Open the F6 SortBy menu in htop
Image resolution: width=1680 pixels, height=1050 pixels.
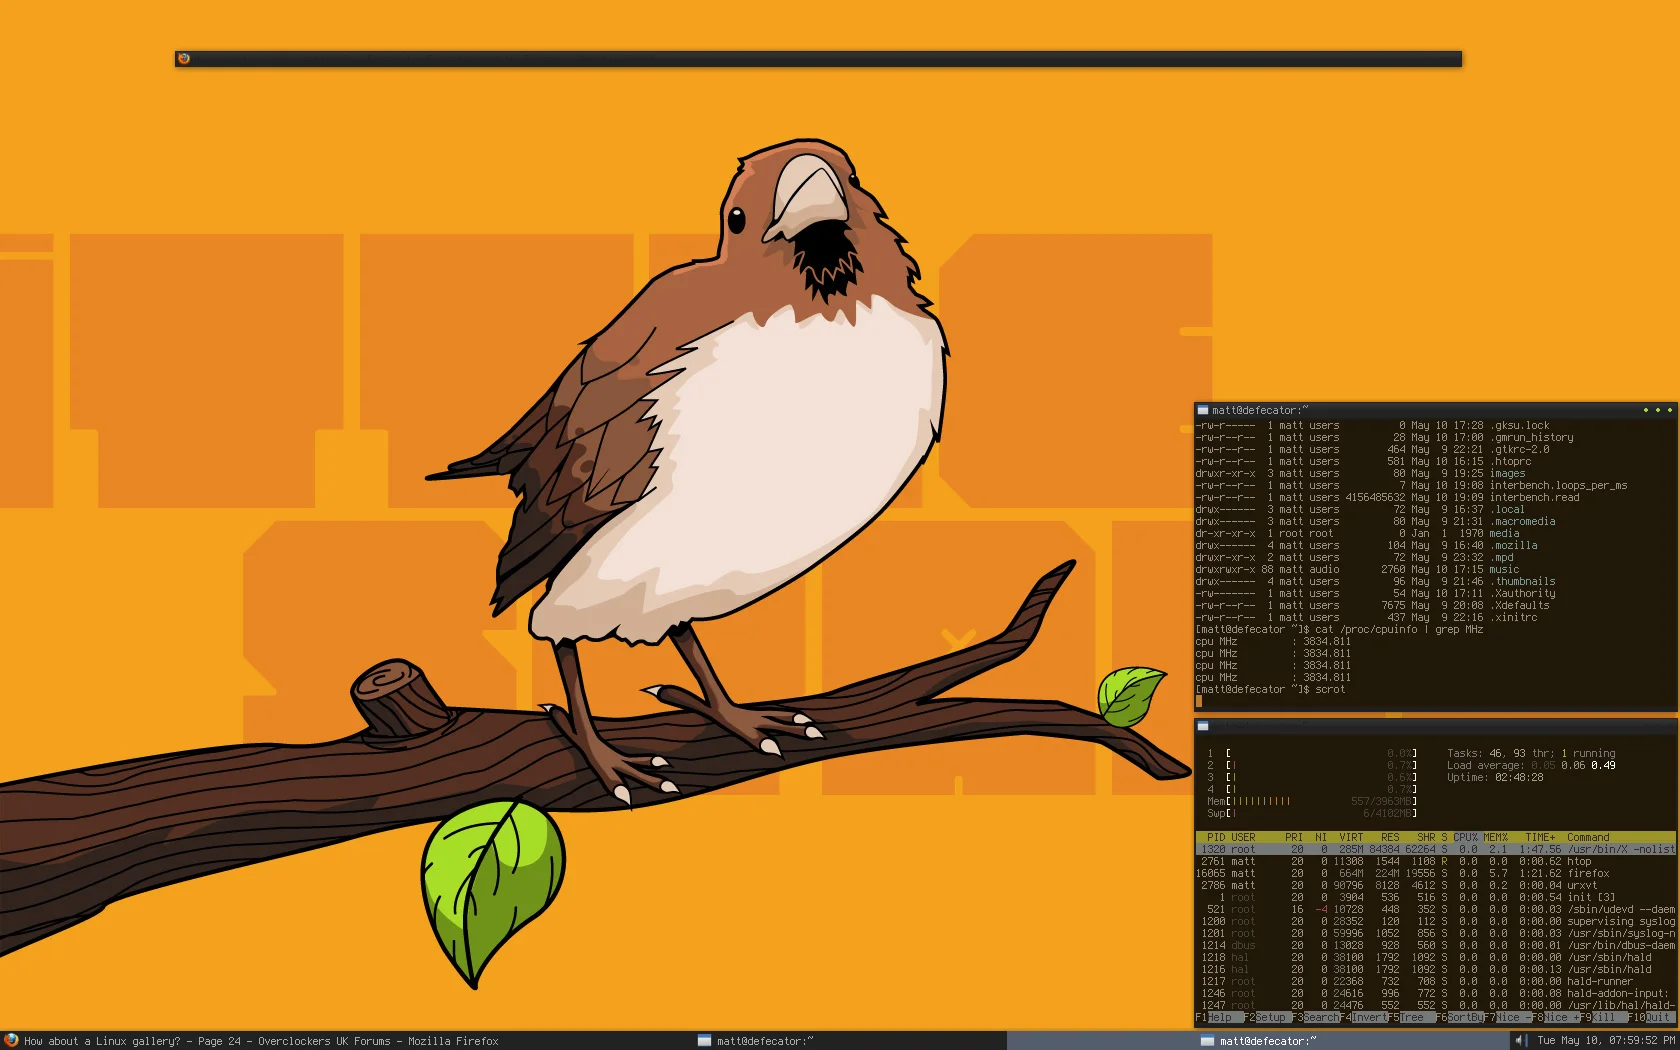(1460, 1017)
